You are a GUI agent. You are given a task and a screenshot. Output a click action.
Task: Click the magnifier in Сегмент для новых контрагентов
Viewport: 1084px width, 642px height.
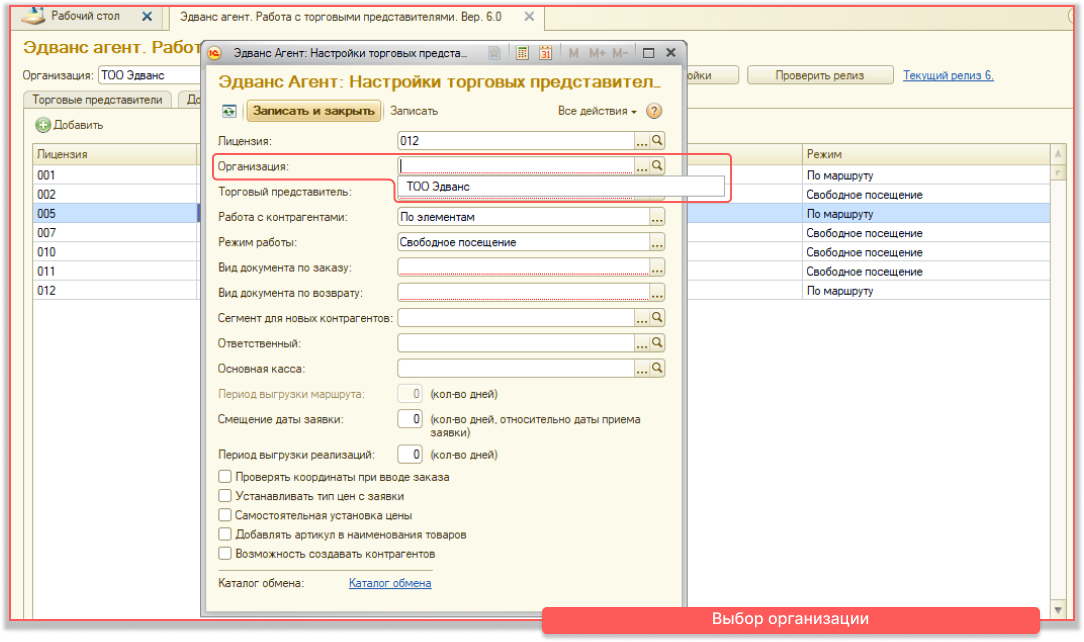[x=657, y=317]
